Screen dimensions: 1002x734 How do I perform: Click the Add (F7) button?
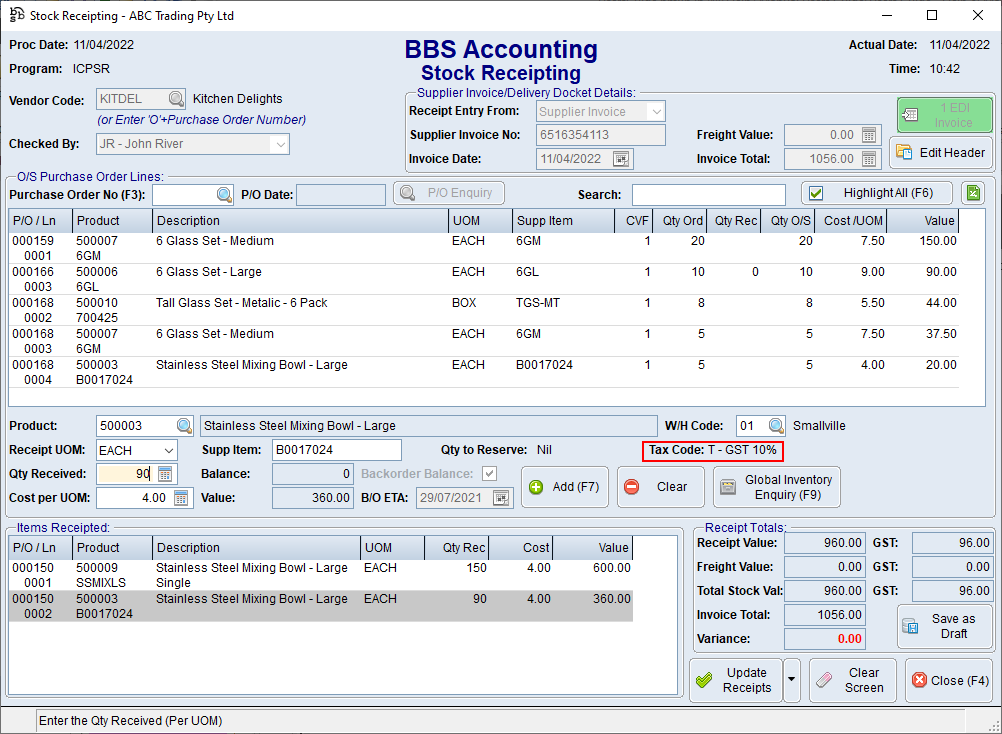pyautogui.click(x=564, y=487)
